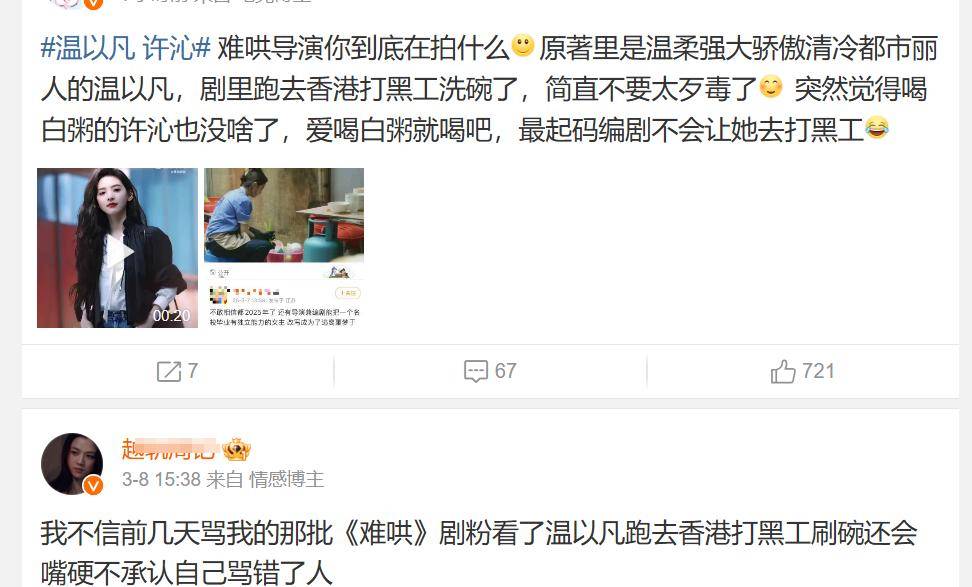Image resolution: width=972 pixels, height=587 pixels.
Task: Open the dishwashing scene image thumbnail
Action: pos(284,248)
